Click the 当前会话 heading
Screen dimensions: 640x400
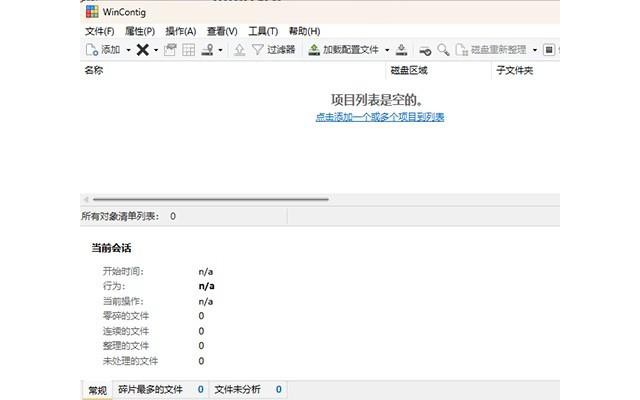[x=111, y=248]
